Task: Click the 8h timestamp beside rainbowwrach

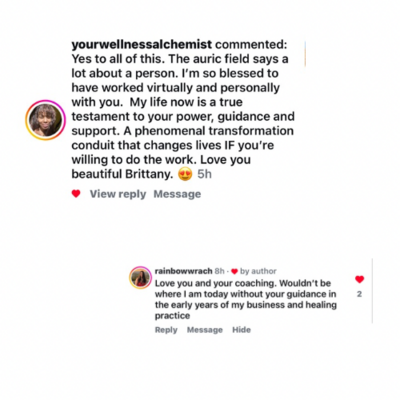Action: pos(219,271)
